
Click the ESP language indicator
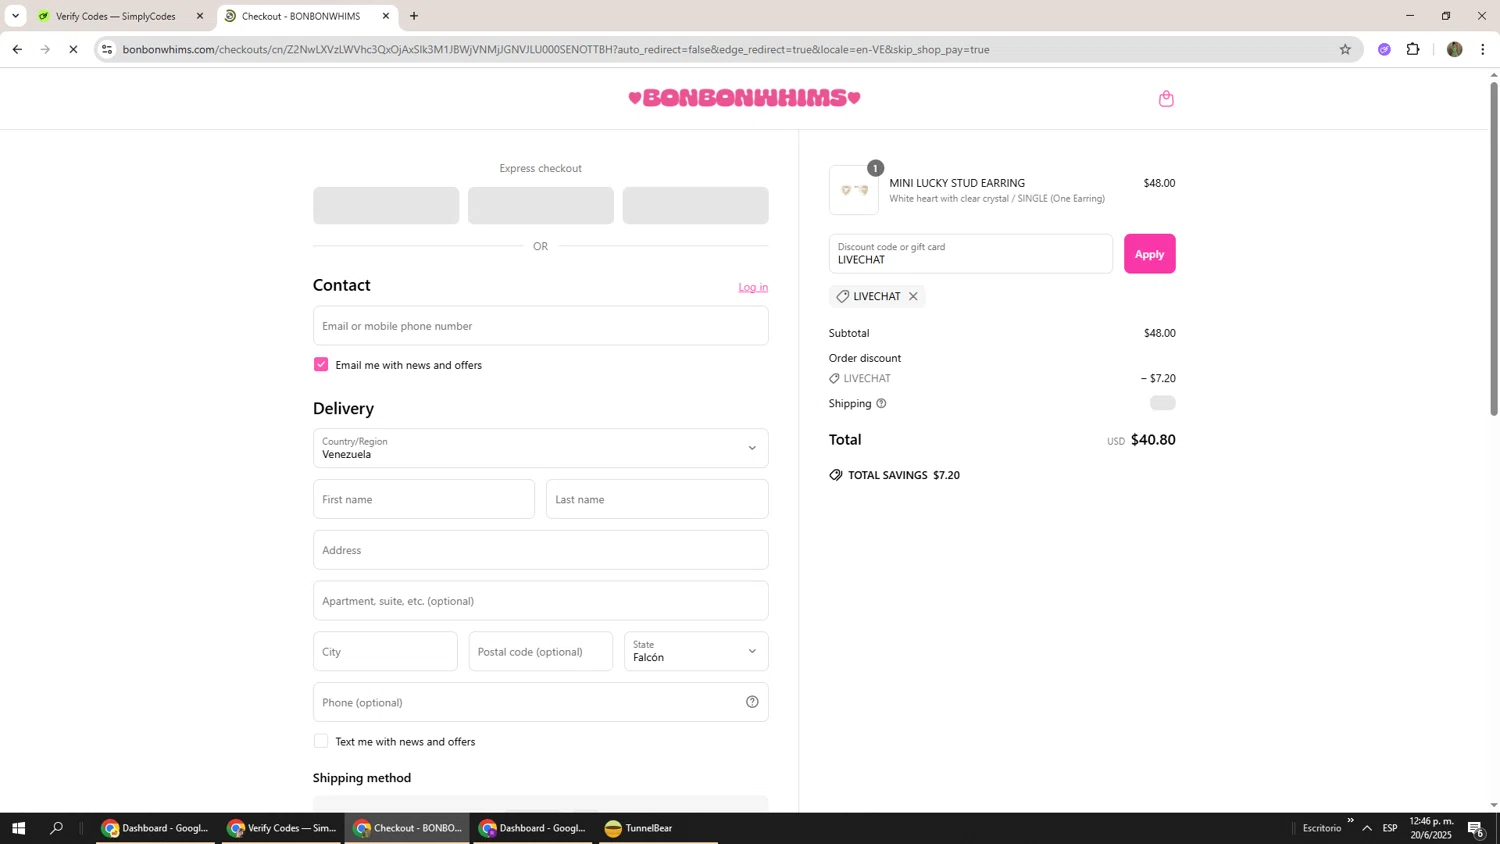(x=1390, y=828)
